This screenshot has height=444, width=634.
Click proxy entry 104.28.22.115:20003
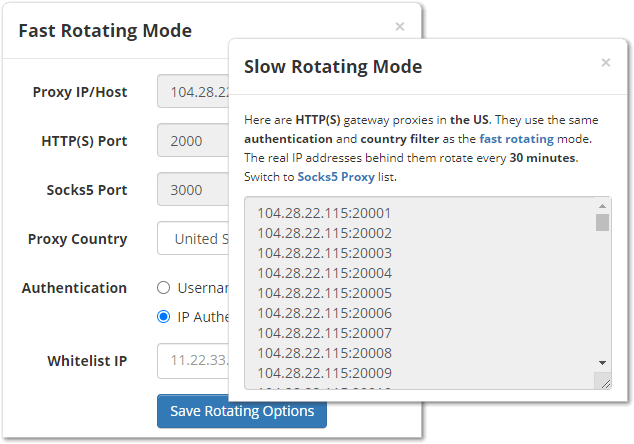[324, 253]
